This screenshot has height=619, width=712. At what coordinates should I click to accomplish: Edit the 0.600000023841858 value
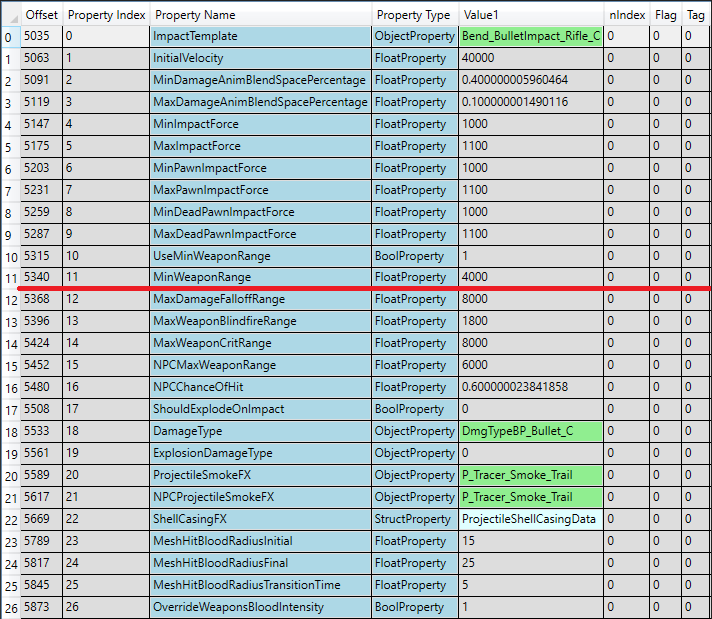point(531,387)
